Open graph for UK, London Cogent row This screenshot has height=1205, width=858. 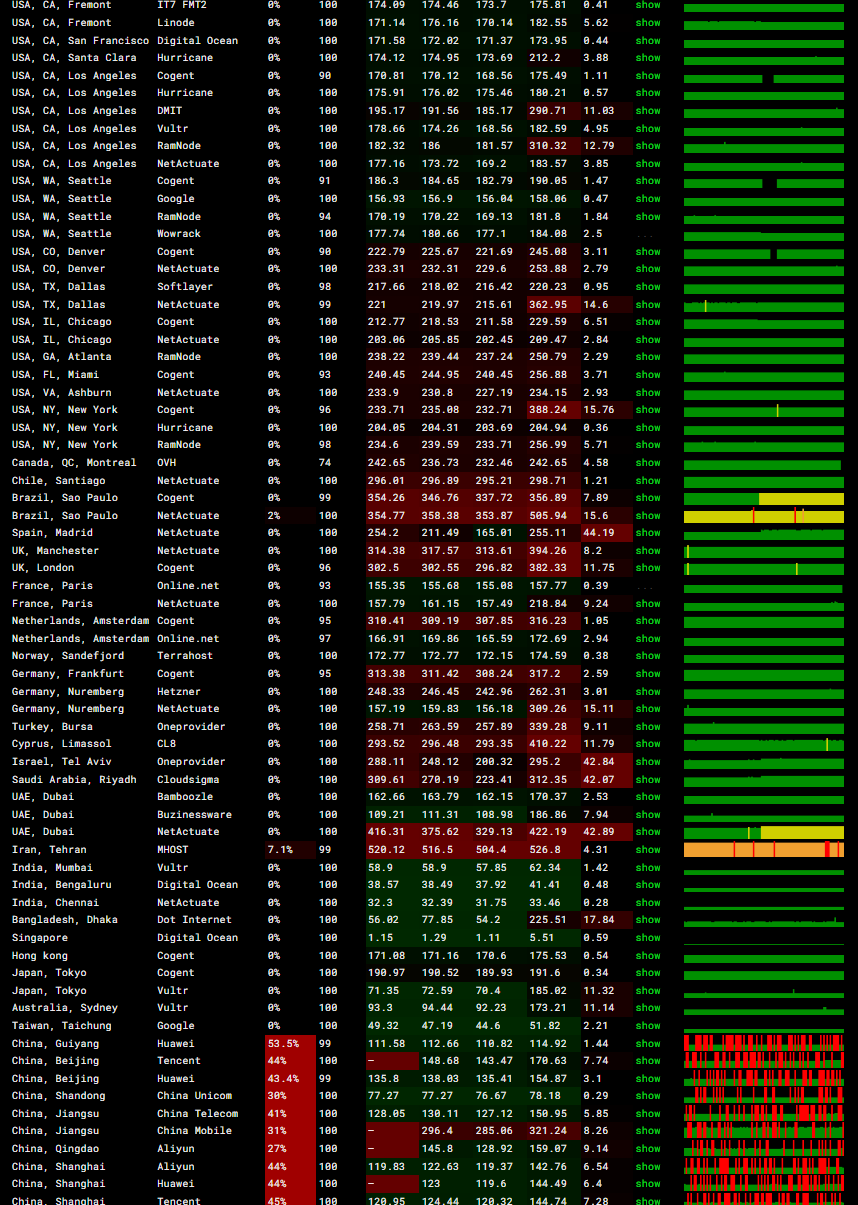point(764,568)
